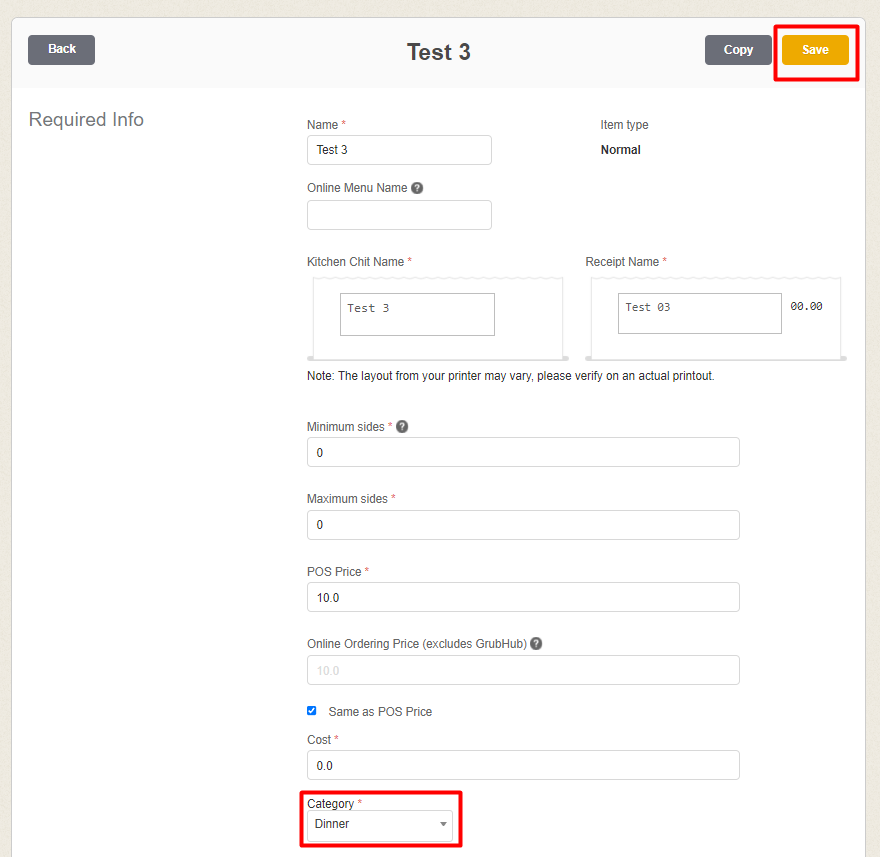
Task: Go back using the Back button
Action: (62, 50)
